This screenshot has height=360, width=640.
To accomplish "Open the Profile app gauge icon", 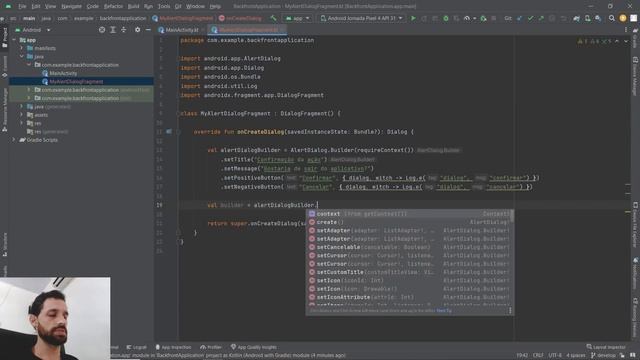I will 467,18.
